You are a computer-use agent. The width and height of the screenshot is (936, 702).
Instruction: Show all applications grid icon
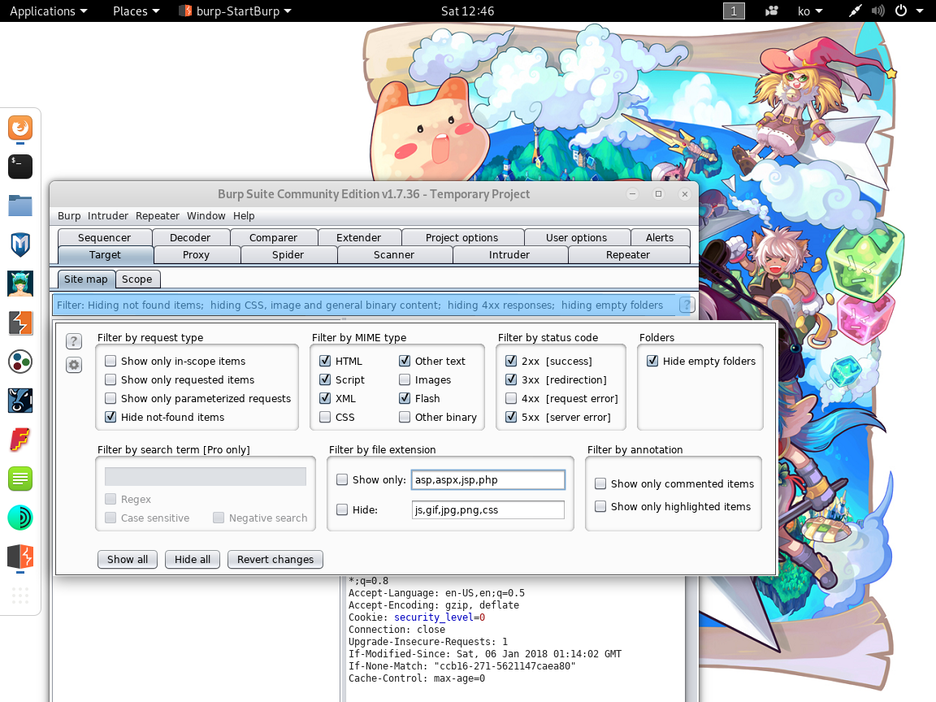point(20,595)
